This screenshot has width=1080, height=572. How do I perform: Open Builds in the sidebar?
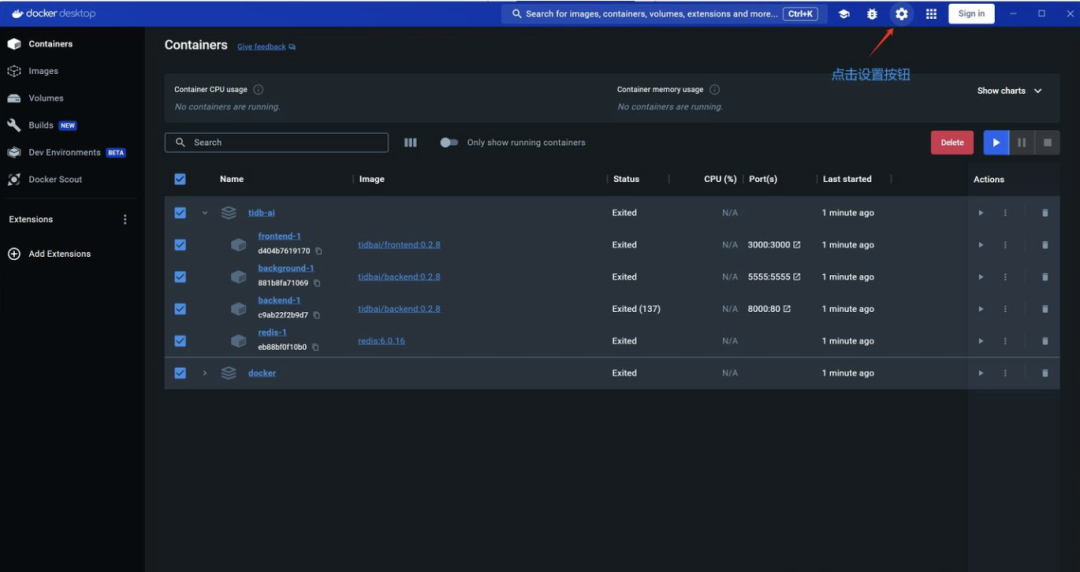click(x=41, y=125)
